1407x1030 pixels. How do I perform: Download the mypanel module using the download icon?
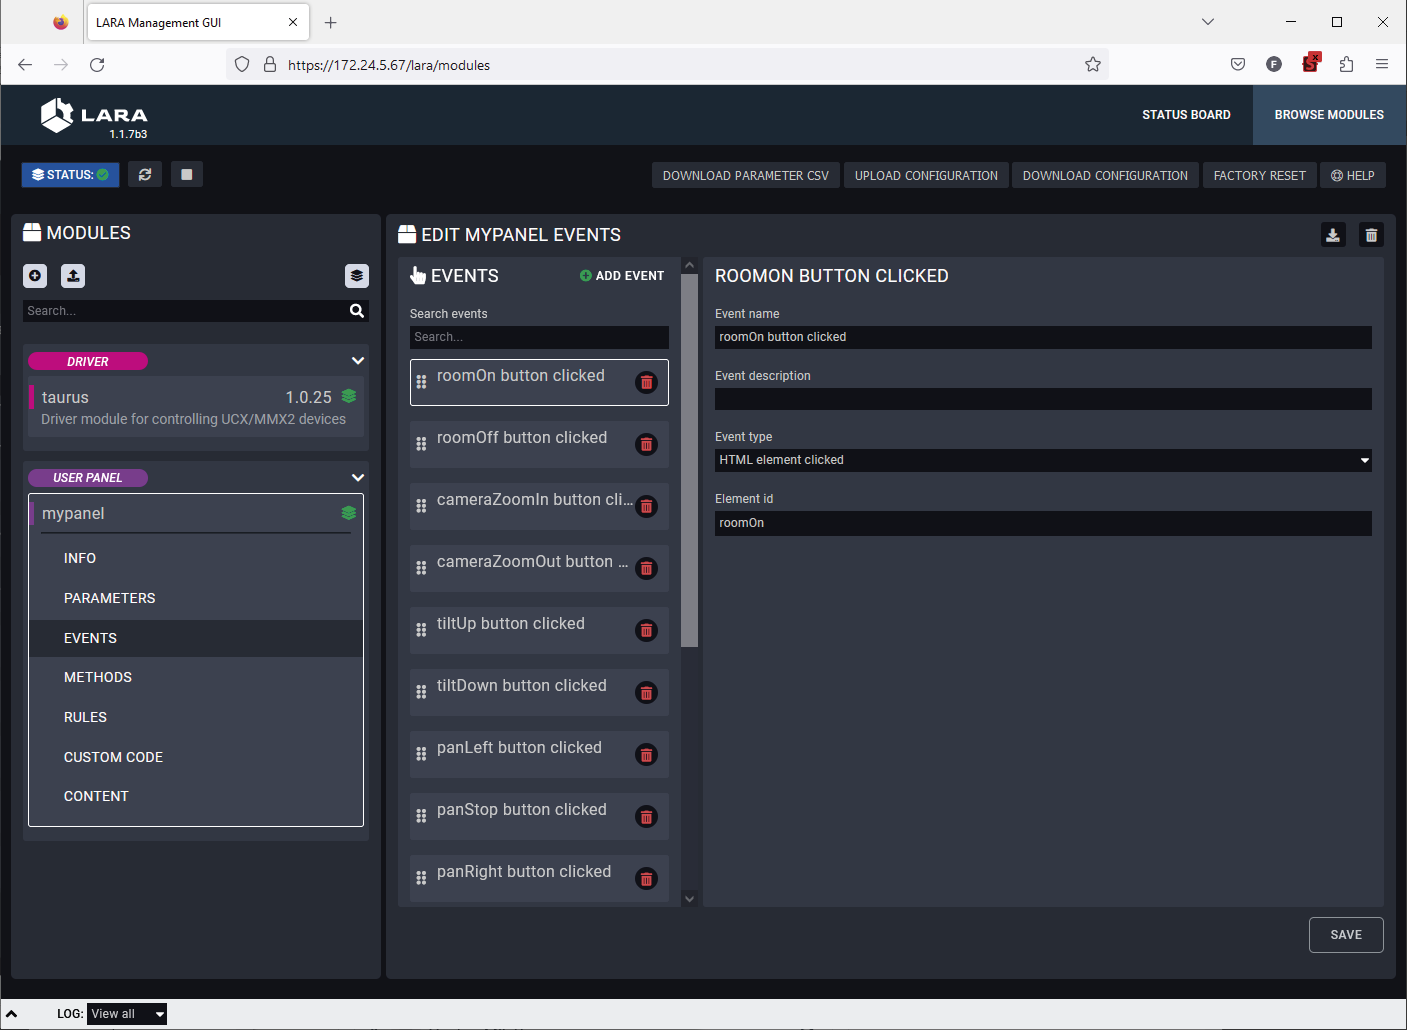pos(1333,235)
